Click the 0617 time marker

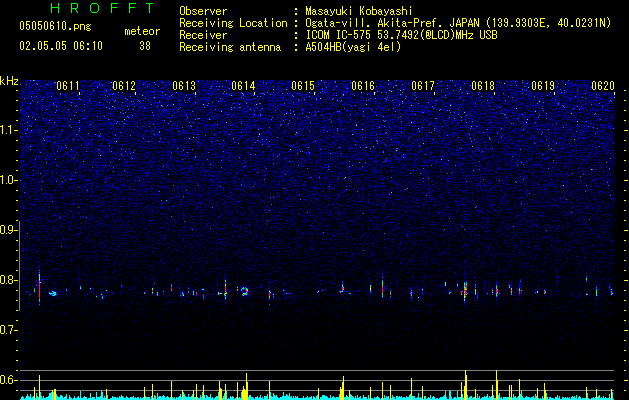tap(423, 86)
